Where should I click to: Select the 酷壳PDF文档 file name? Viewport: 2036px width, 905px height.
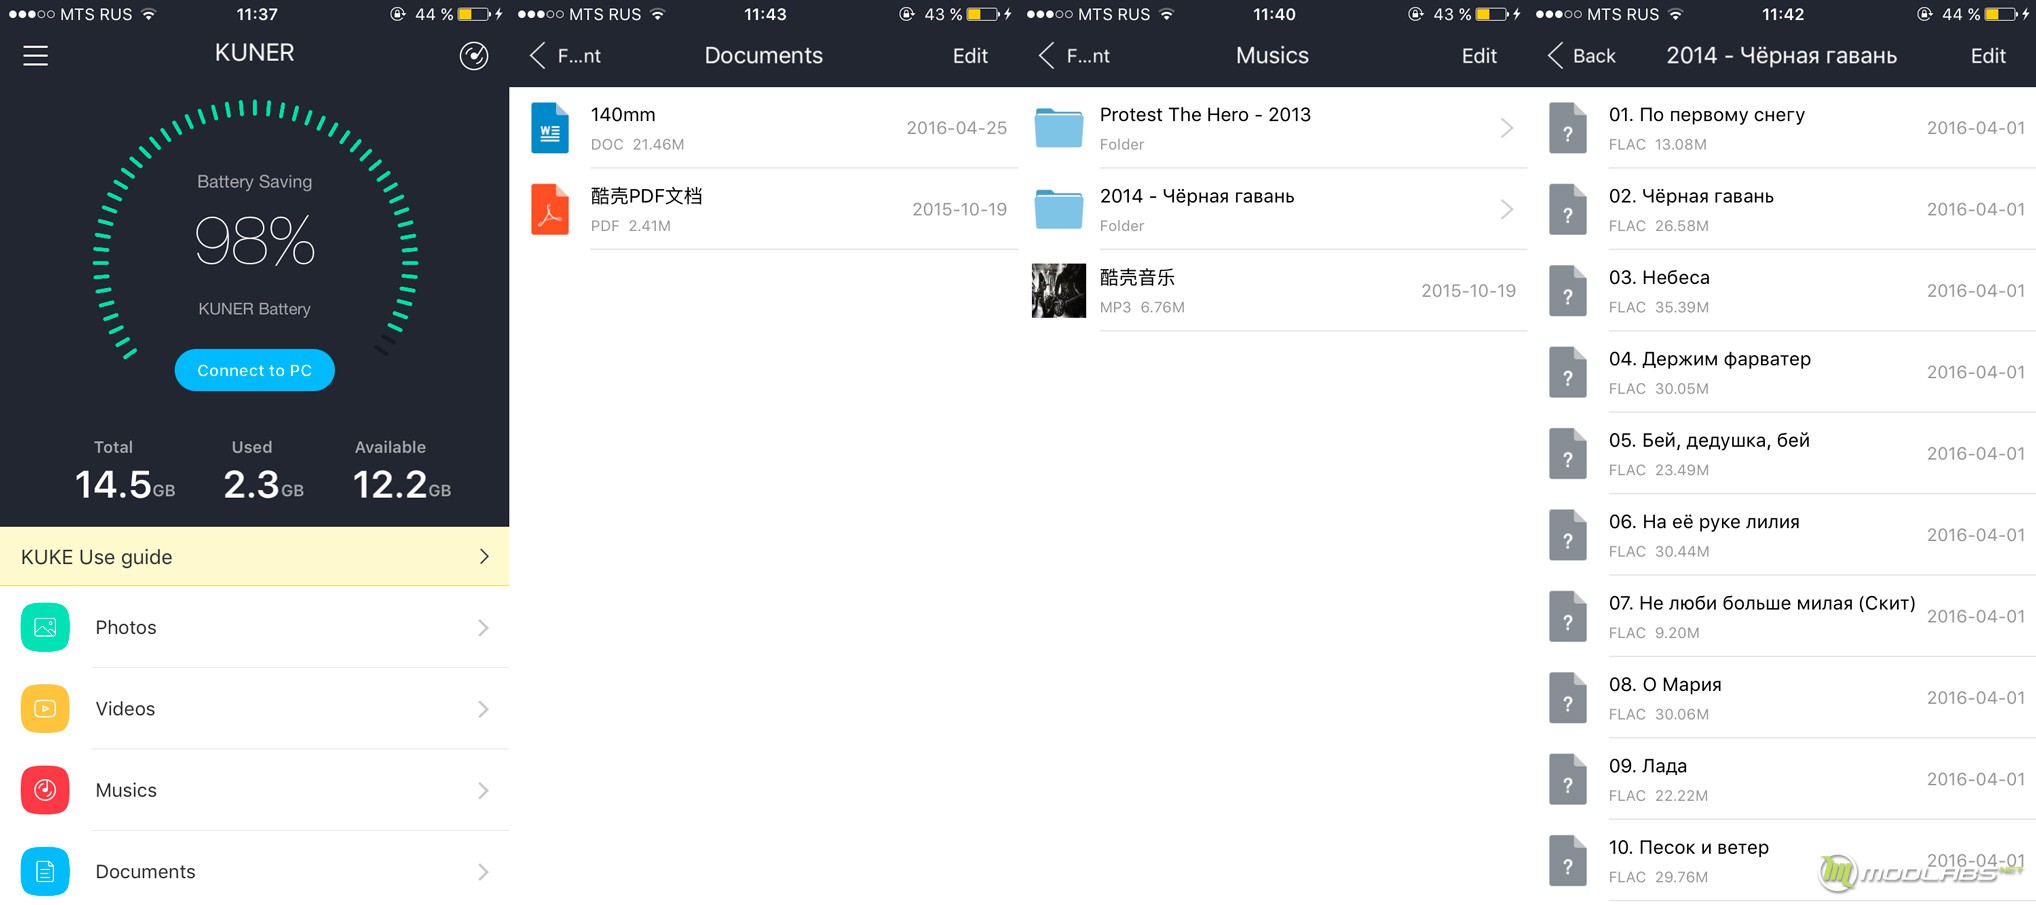point(646,196)
